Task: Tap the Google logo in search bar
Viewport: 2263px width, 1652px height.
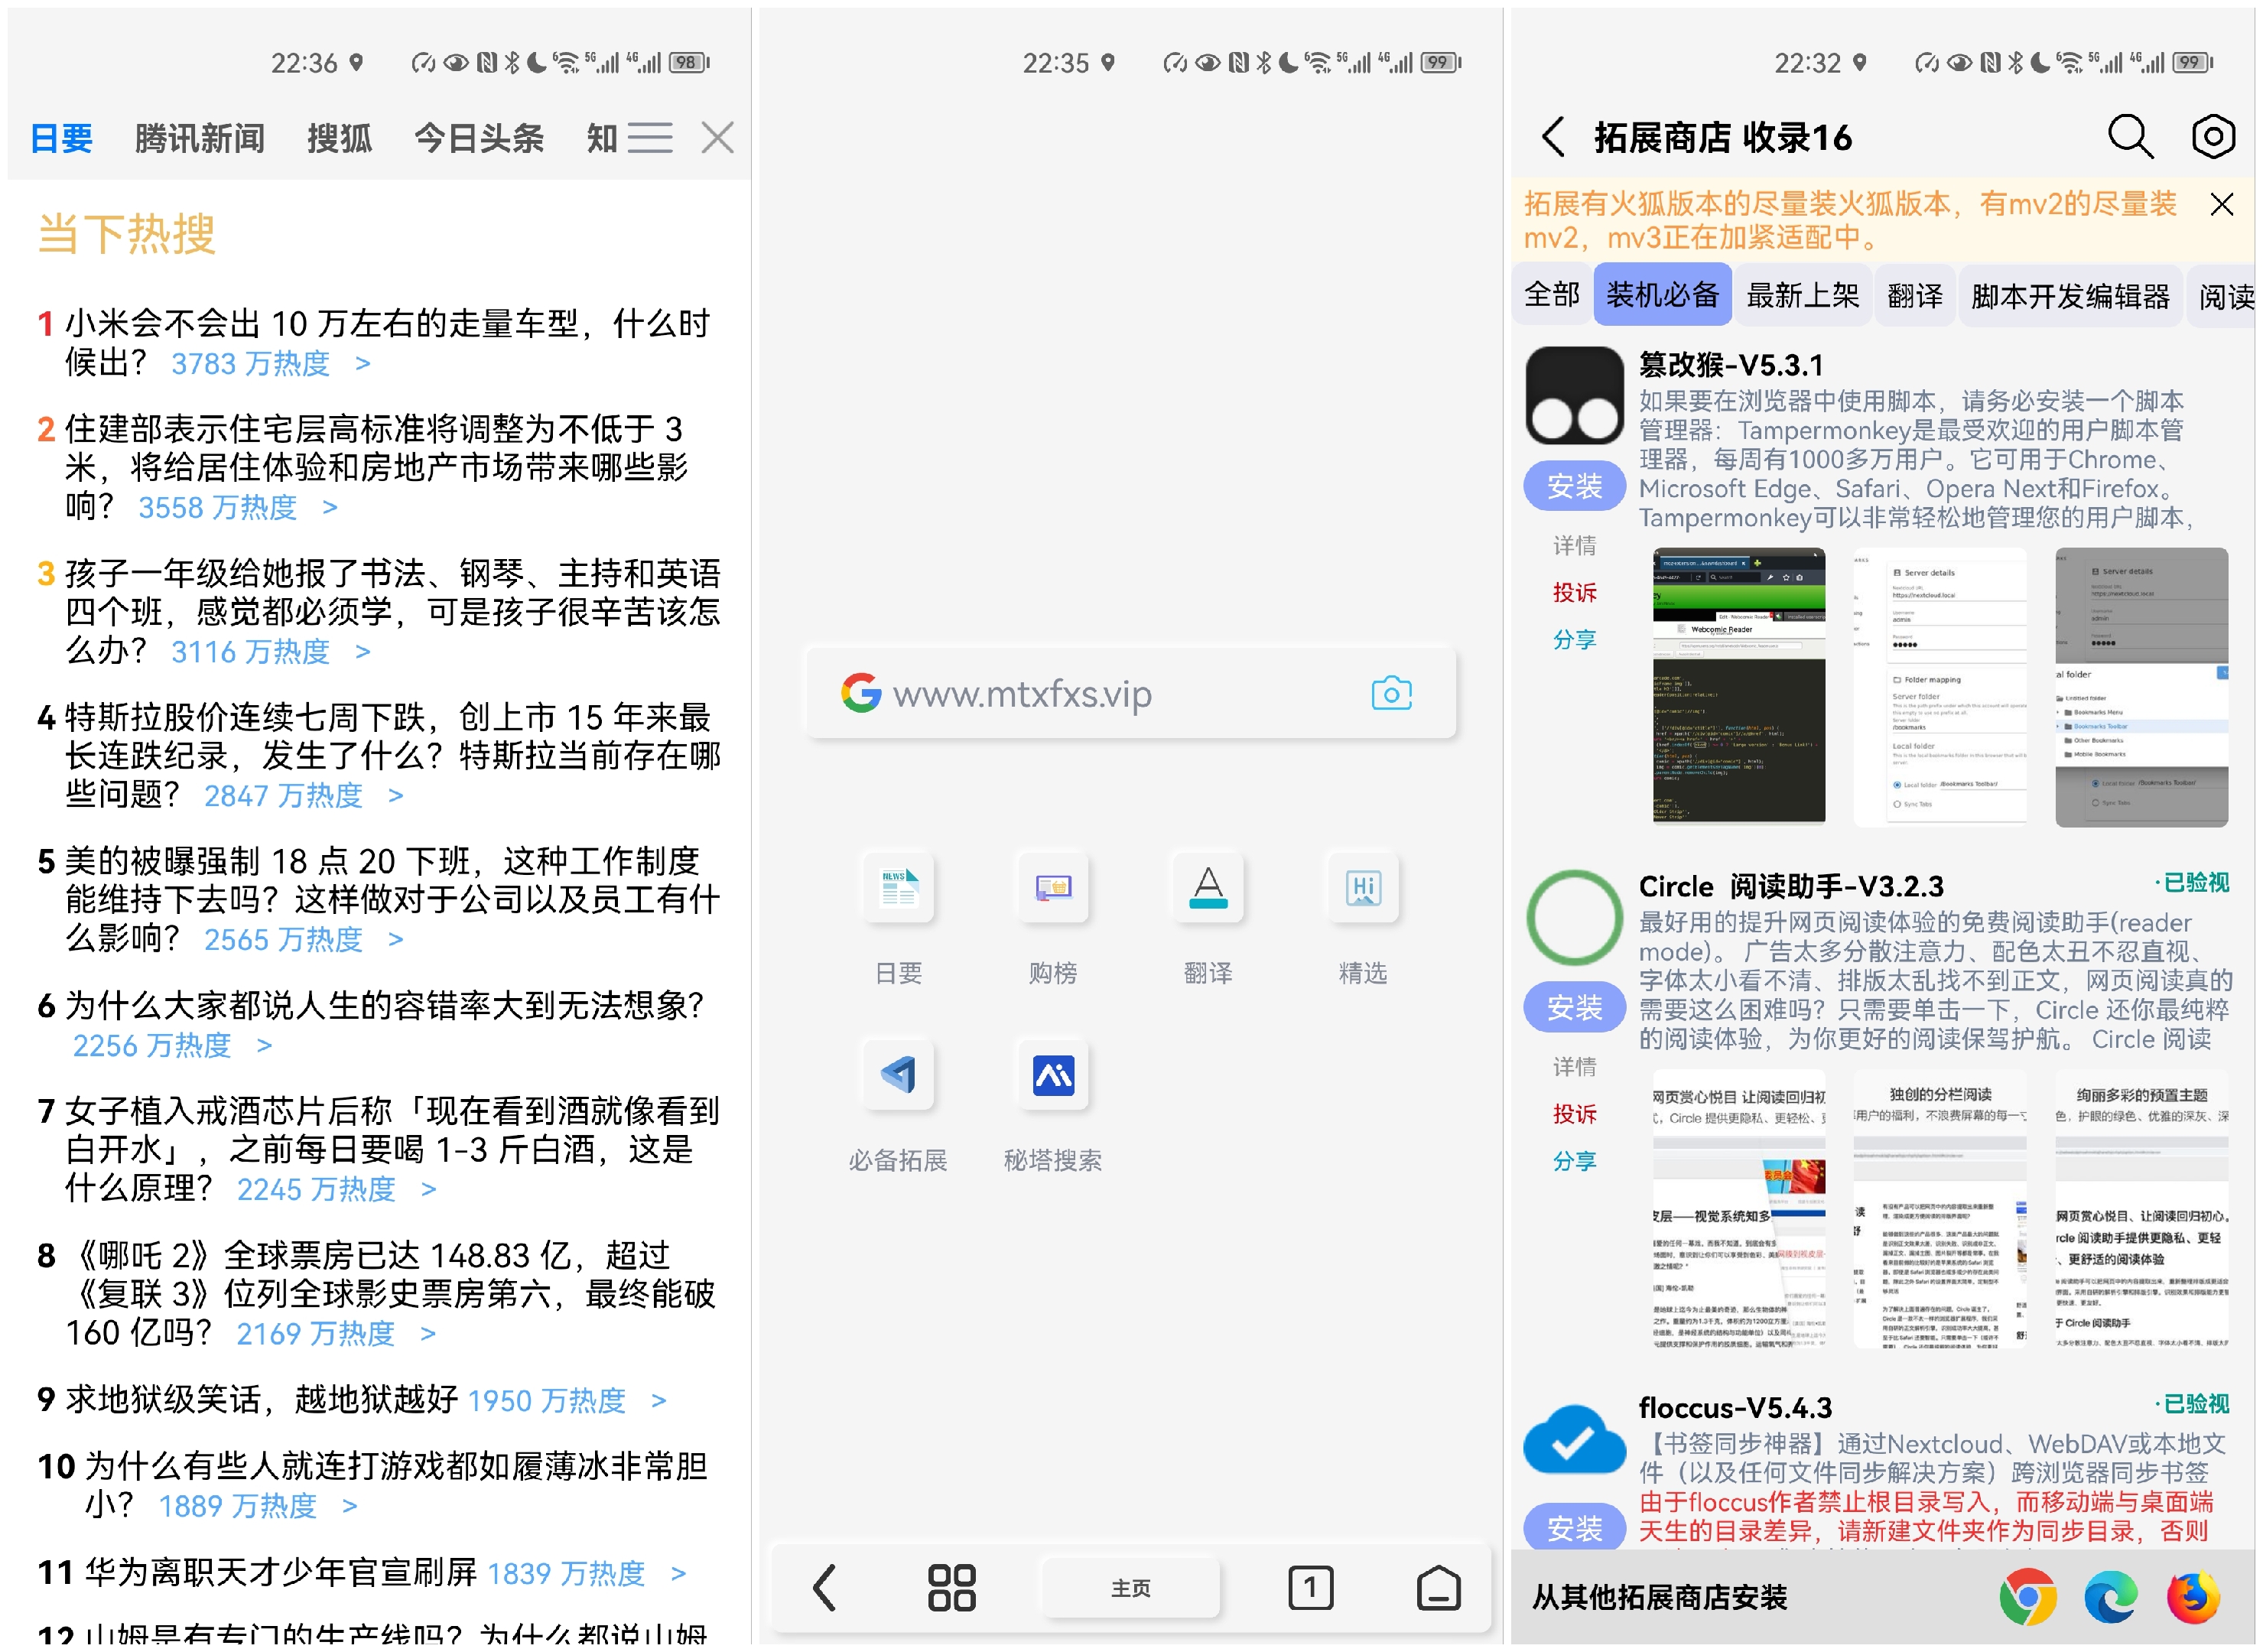Action: pyautogui.click(x=860, y=693)
